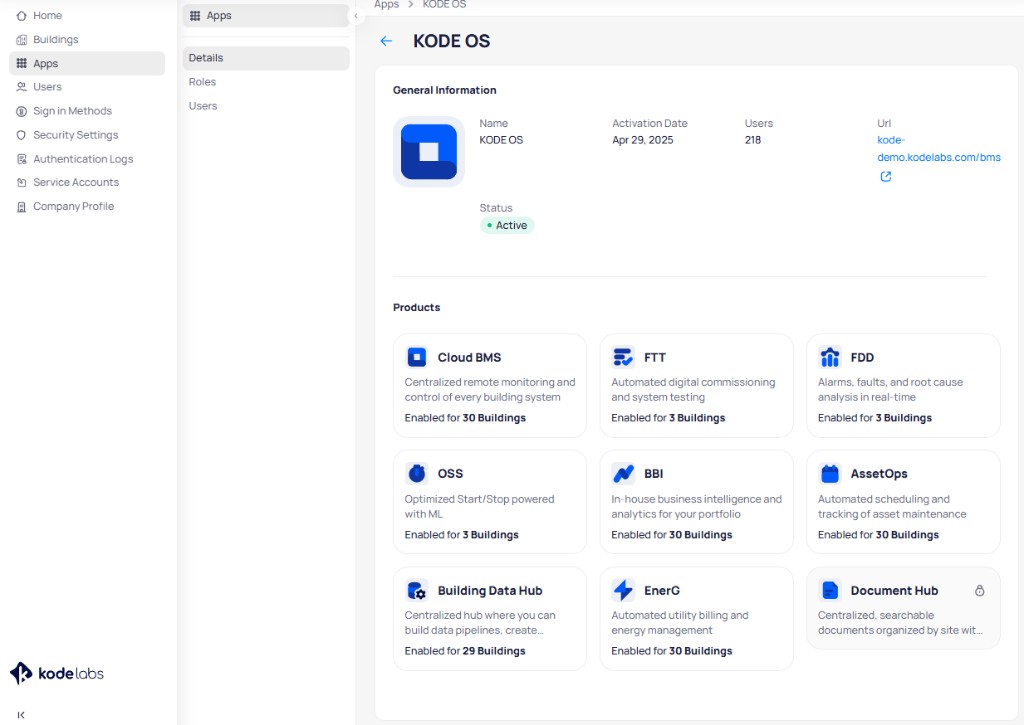
Task: Switch to the Users tab in Apps panel
Action: [x=266, y=106]
